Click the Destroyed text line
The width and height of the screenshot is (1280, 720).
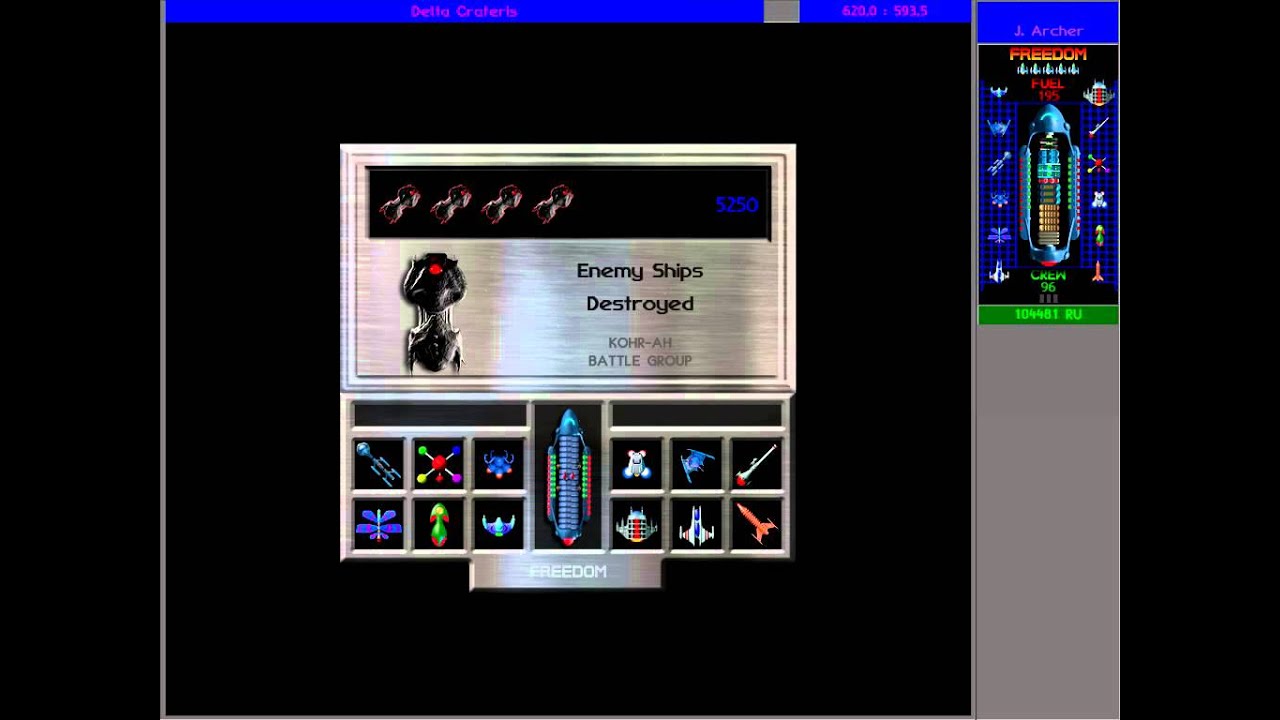[x=640, y=304]
